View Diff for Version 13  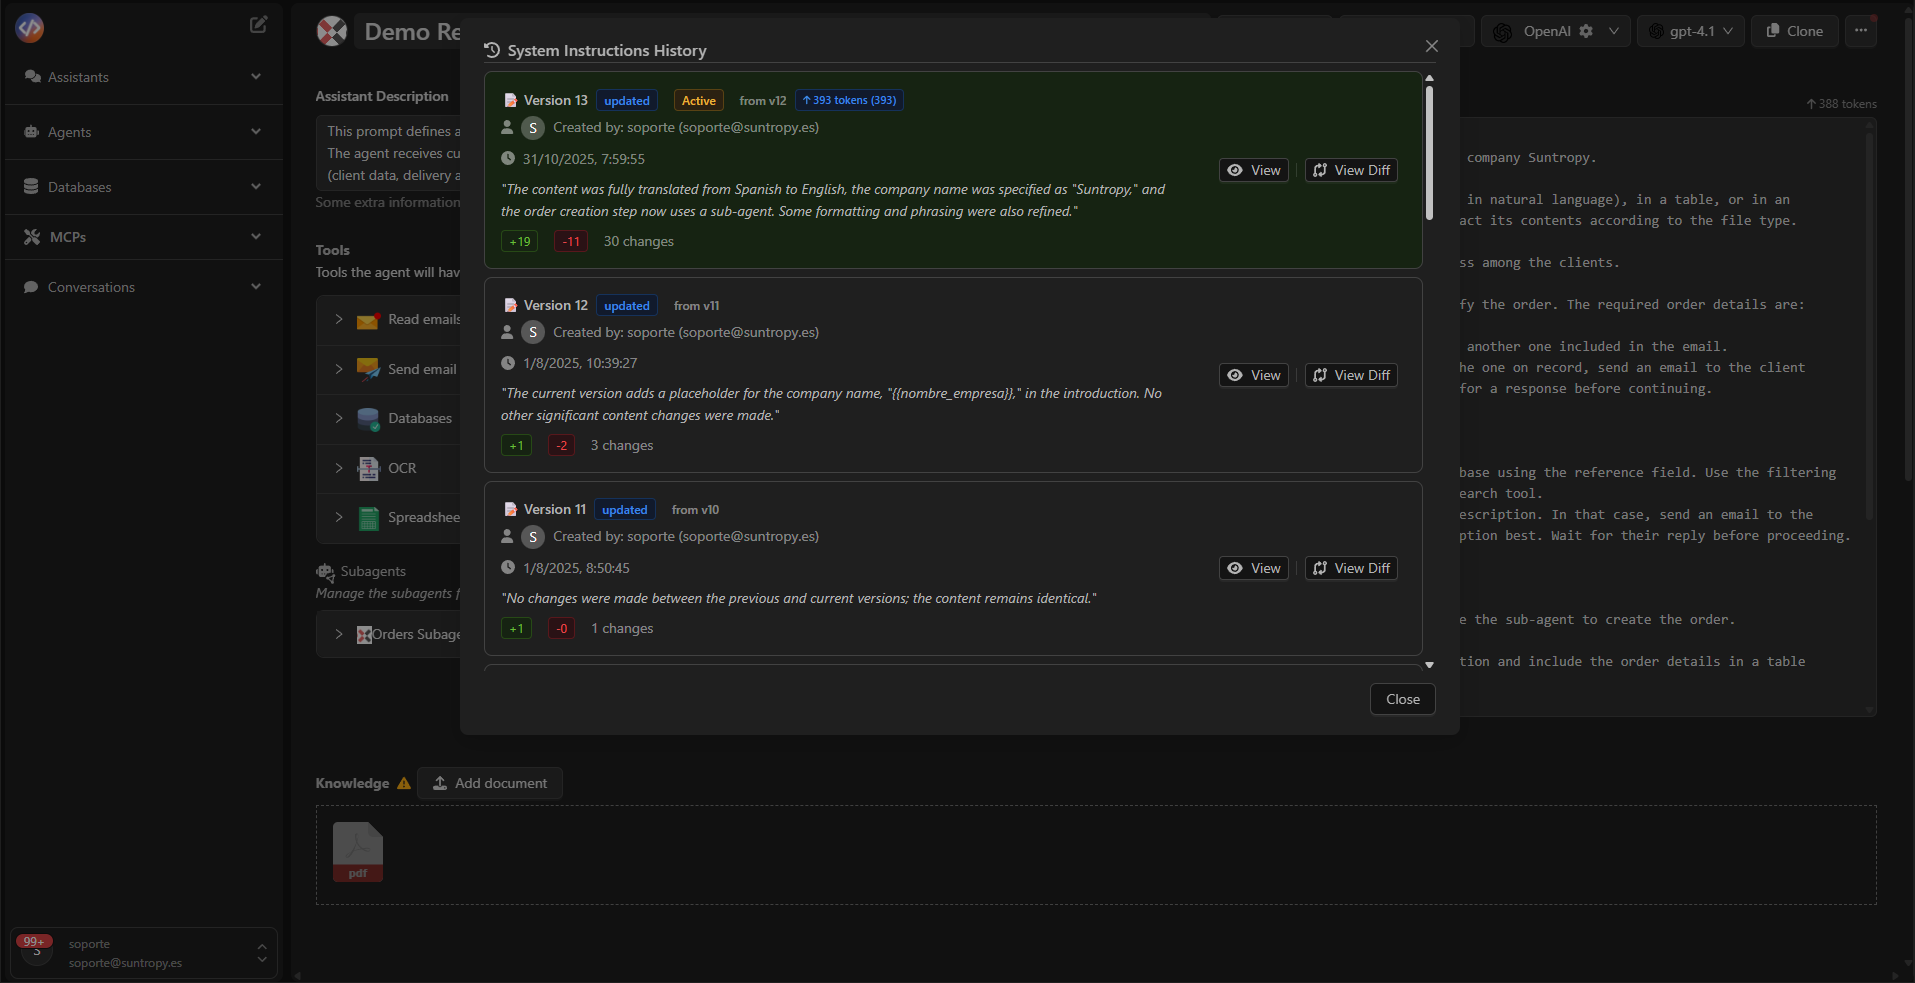click(x=1351, y=170)
